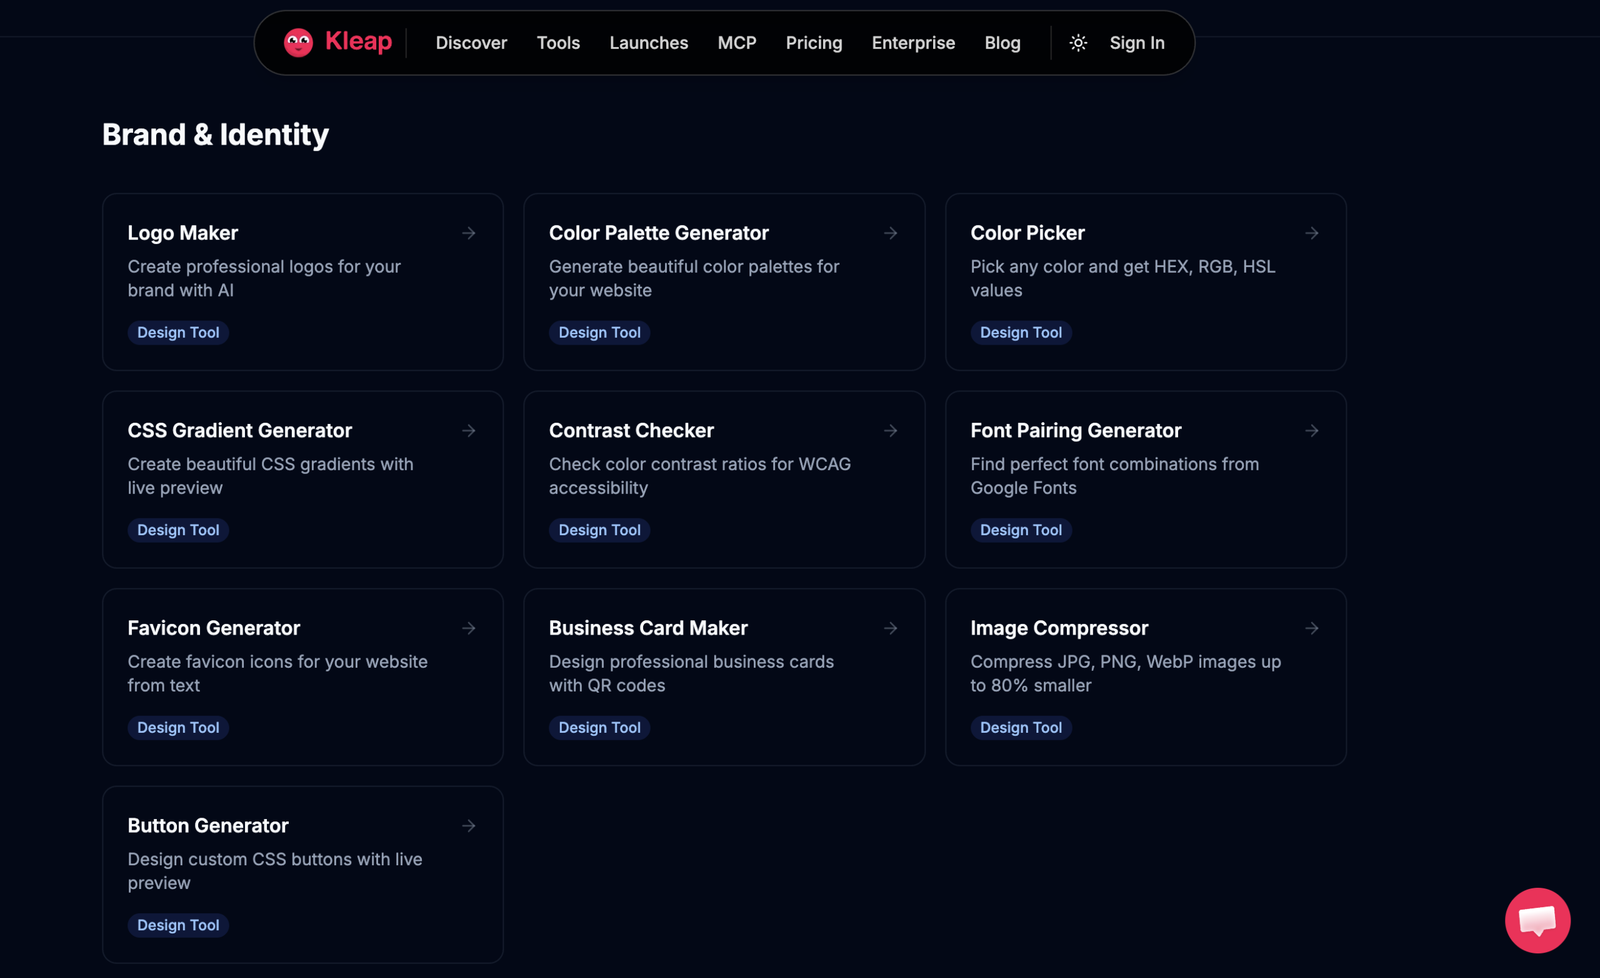Click Design Tool tag on Contrast Checker
1600x978 pixels.
tap(600, 530)
